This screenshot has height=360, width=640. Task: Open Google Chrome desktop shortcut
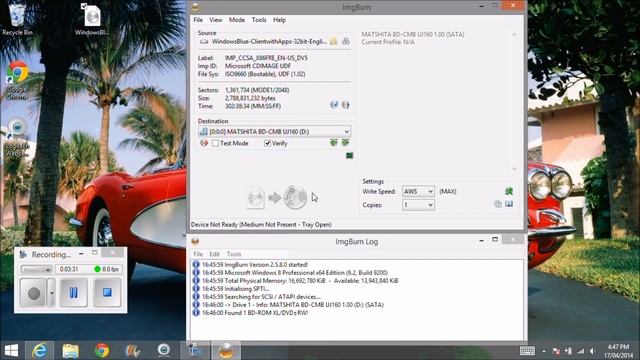pos(17,80)
